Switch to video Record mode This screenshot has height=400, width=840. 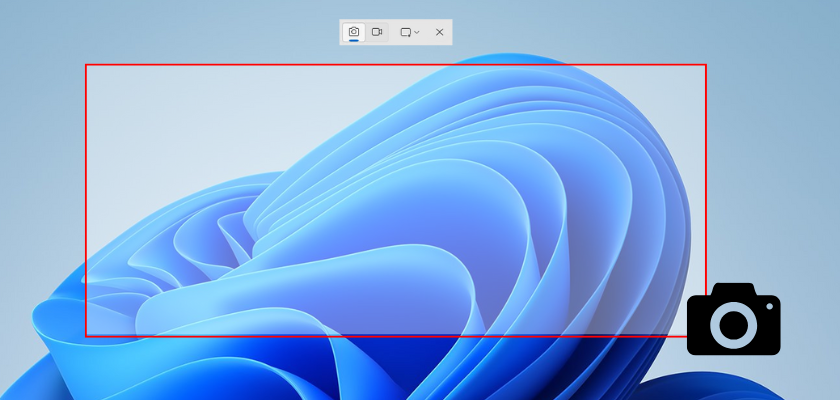pos(377,32)
